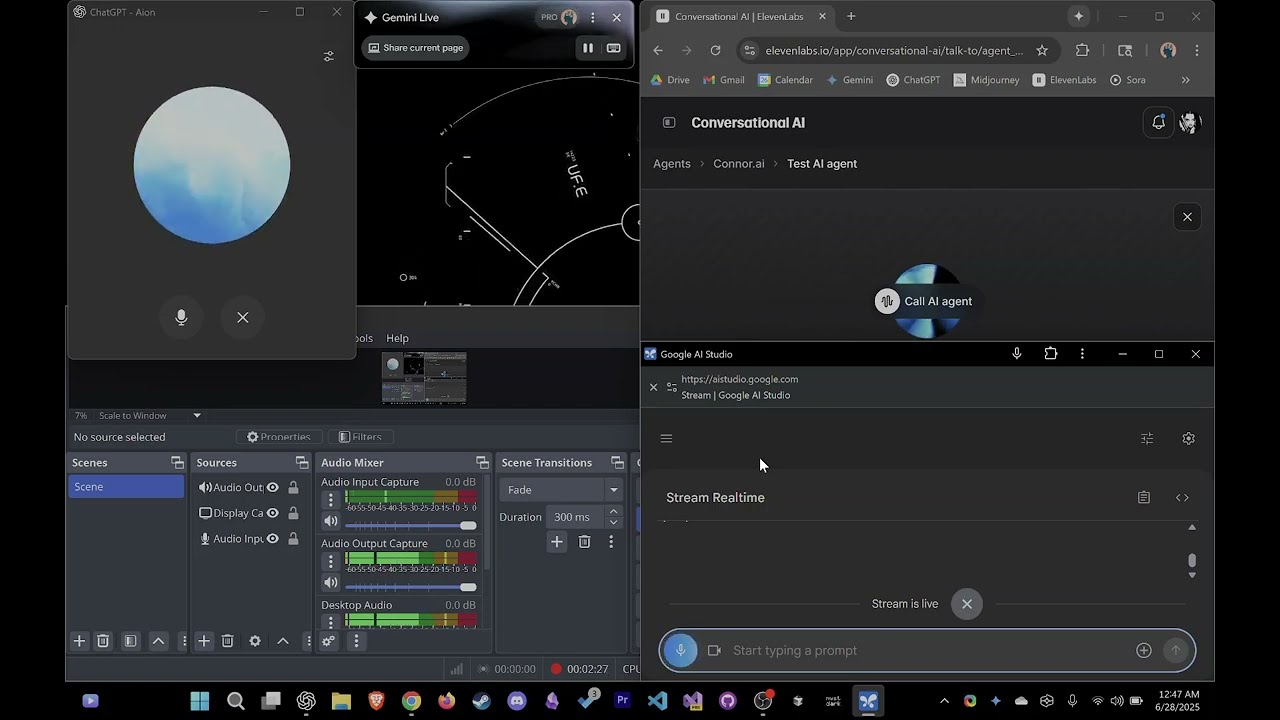Open Windows Start menu

[200, 701]
